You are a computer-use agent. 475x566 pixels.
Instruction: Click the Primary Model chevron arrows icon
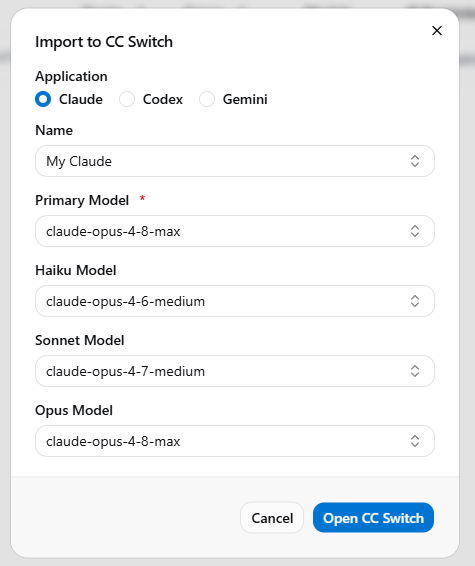pos(415,231)
